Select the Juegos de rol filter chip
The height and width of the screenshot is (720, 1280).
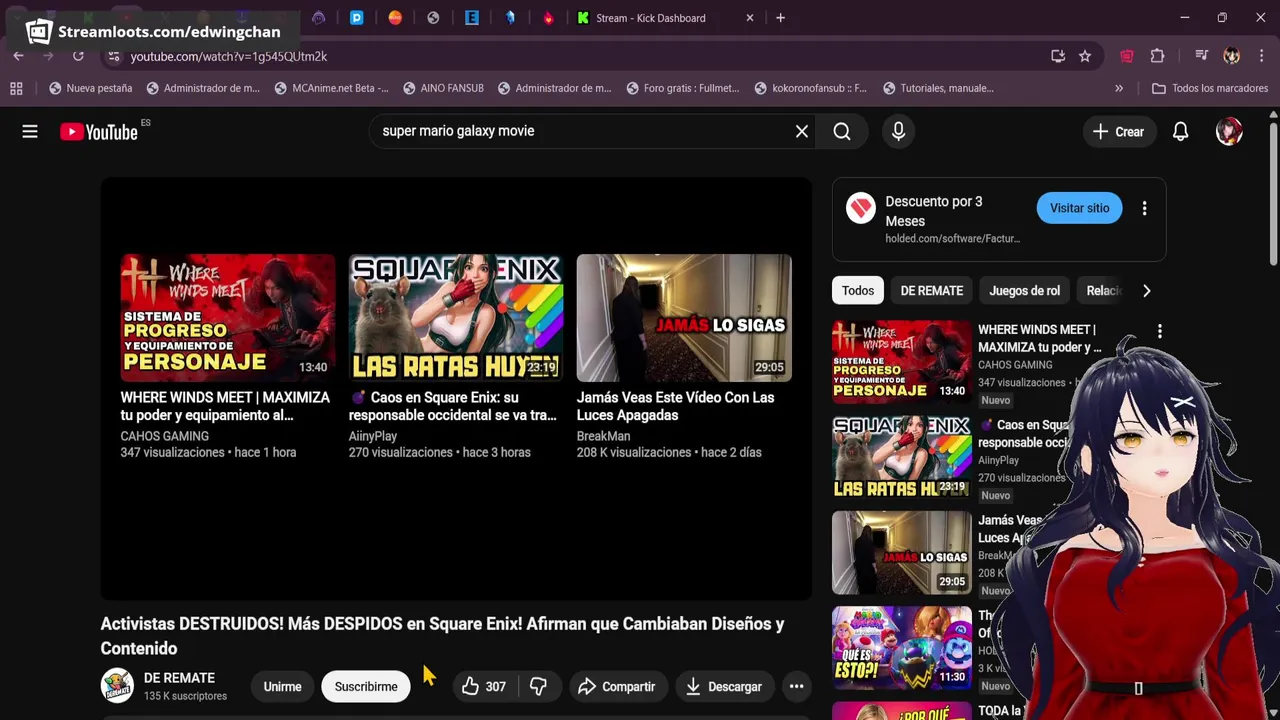click(1024, 291)
